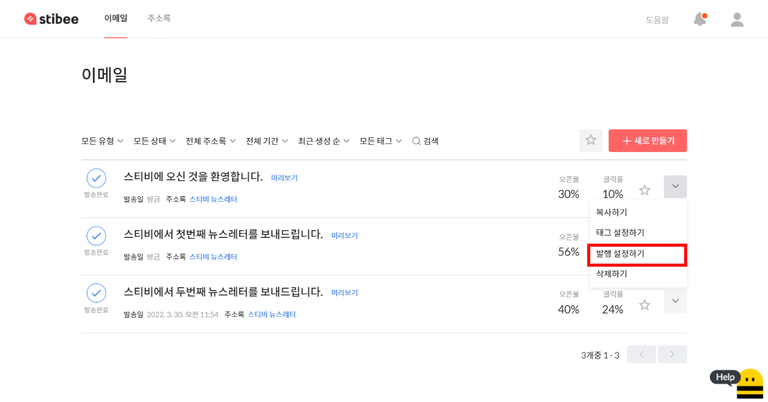This screenshot has height=402, width=768.
Task: Star the second newsletter email
Action: click(644, 304)
